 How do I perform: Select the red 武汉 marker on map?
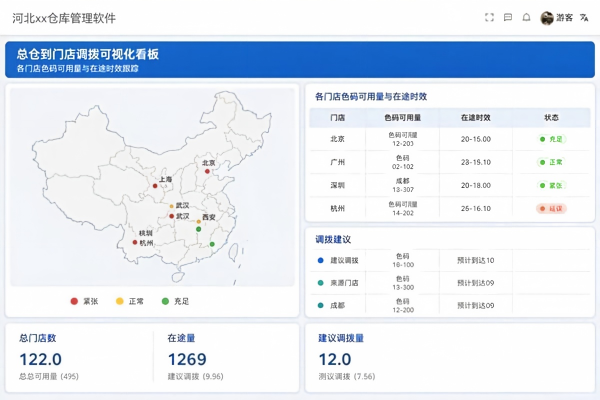[x=171, y=216]
